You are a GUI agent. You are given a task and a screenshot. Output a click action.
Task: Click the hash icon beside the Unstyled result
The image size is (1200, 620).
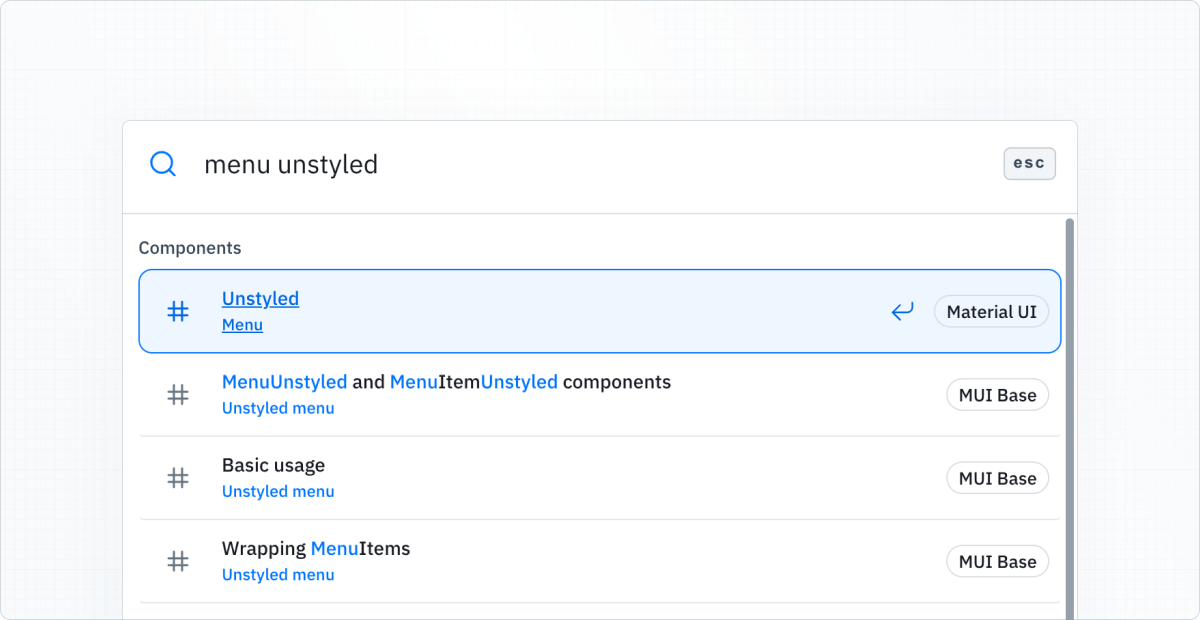pos(177,311)
